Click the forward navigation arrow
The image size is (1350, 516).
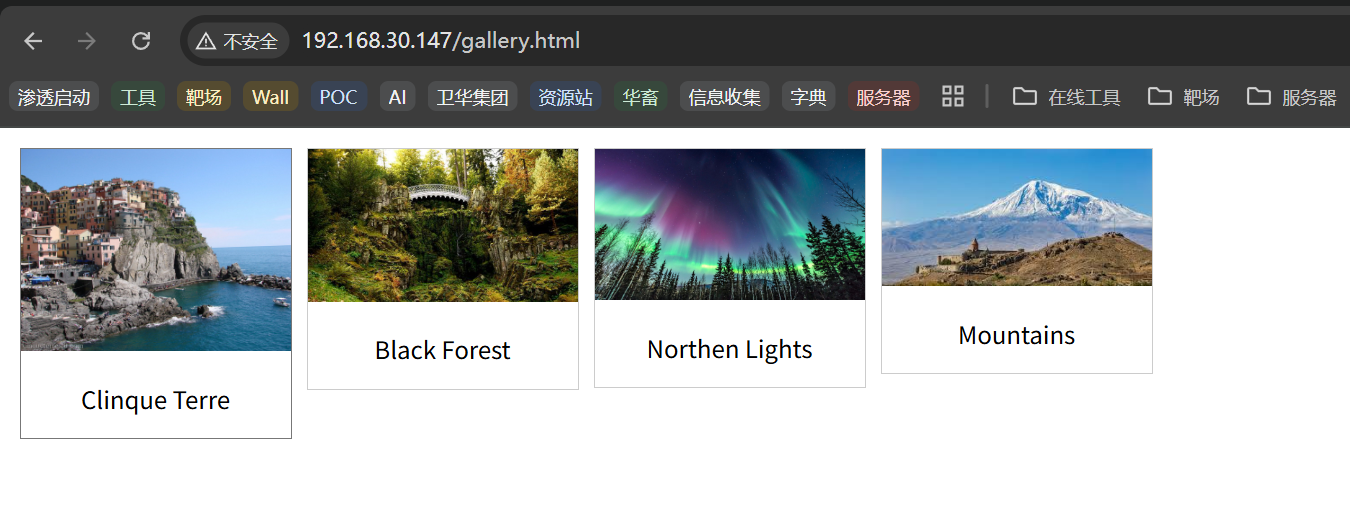point(87,41)
